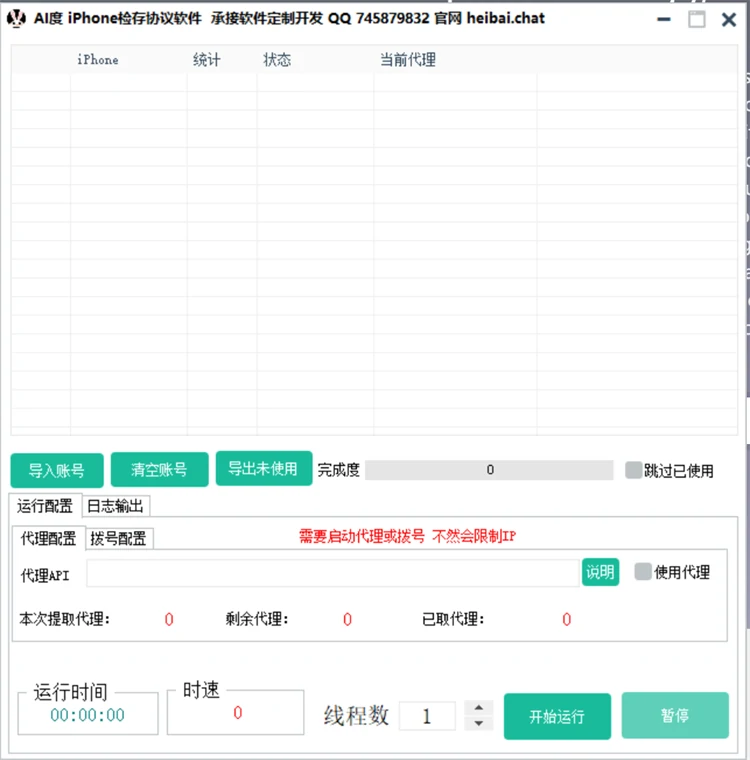Maximize the window
Screen dimensions: 750x760
[x=697, y=19]
